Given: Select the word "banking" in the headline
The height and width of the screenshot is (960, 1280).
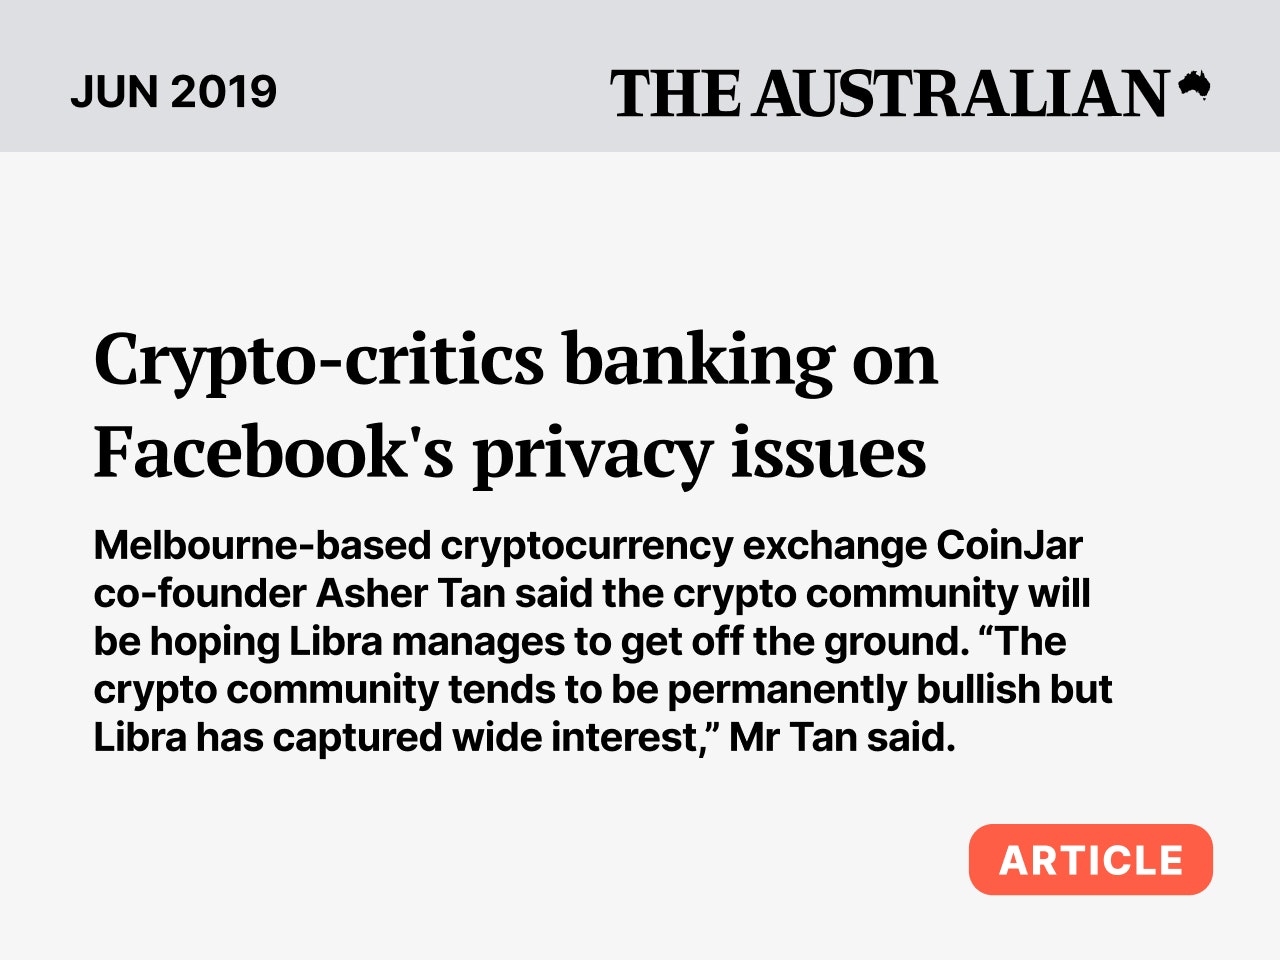Looking at the screenshot, I should click(697, 360).
